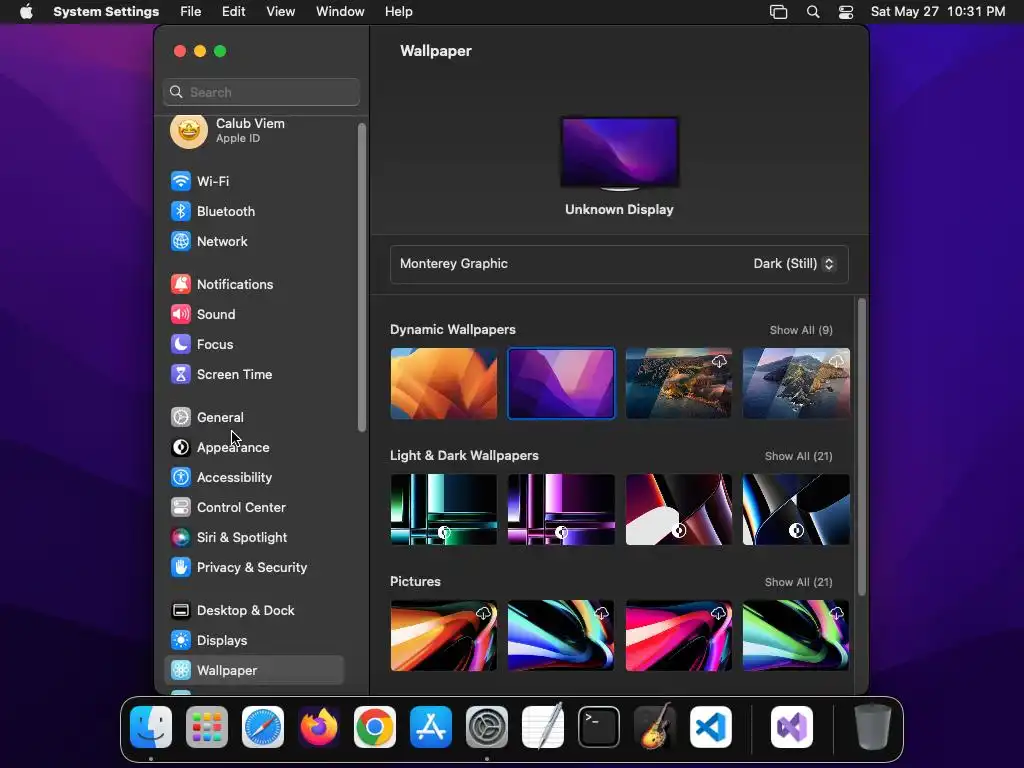The width and height of the screenshot is (1024, 768).
Task: Select the orange streaks picture wallpaper
Action: 443,635
